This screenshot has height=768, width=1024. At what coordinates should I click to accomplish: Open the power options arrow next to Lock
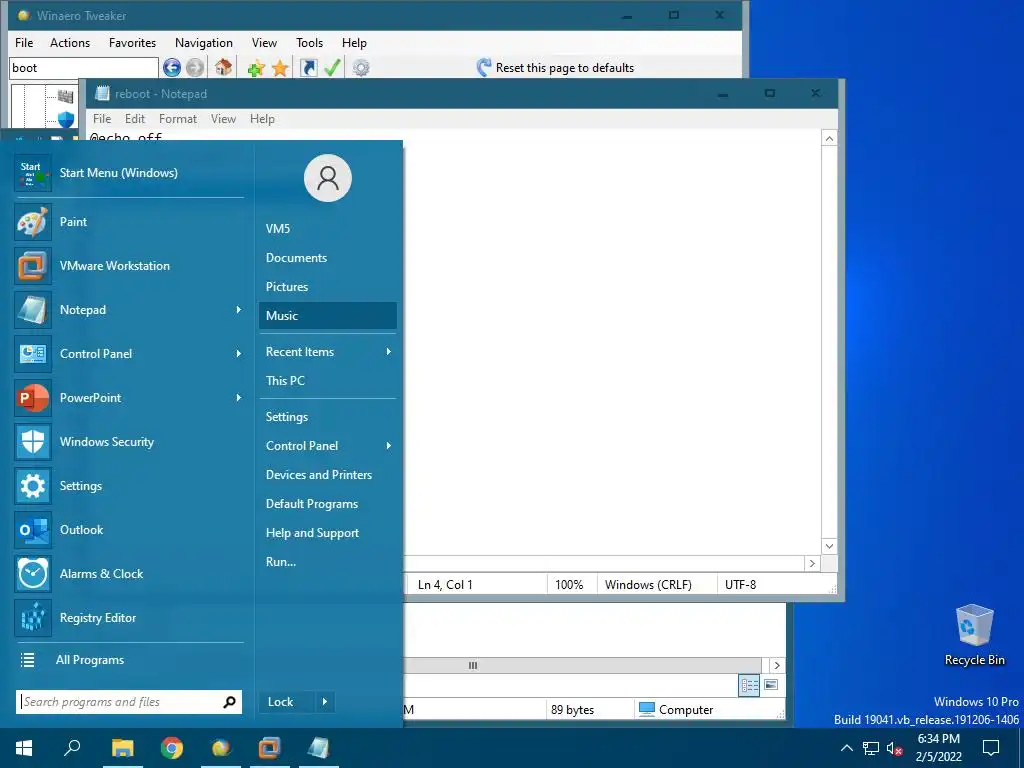click(x=325, y=702)
